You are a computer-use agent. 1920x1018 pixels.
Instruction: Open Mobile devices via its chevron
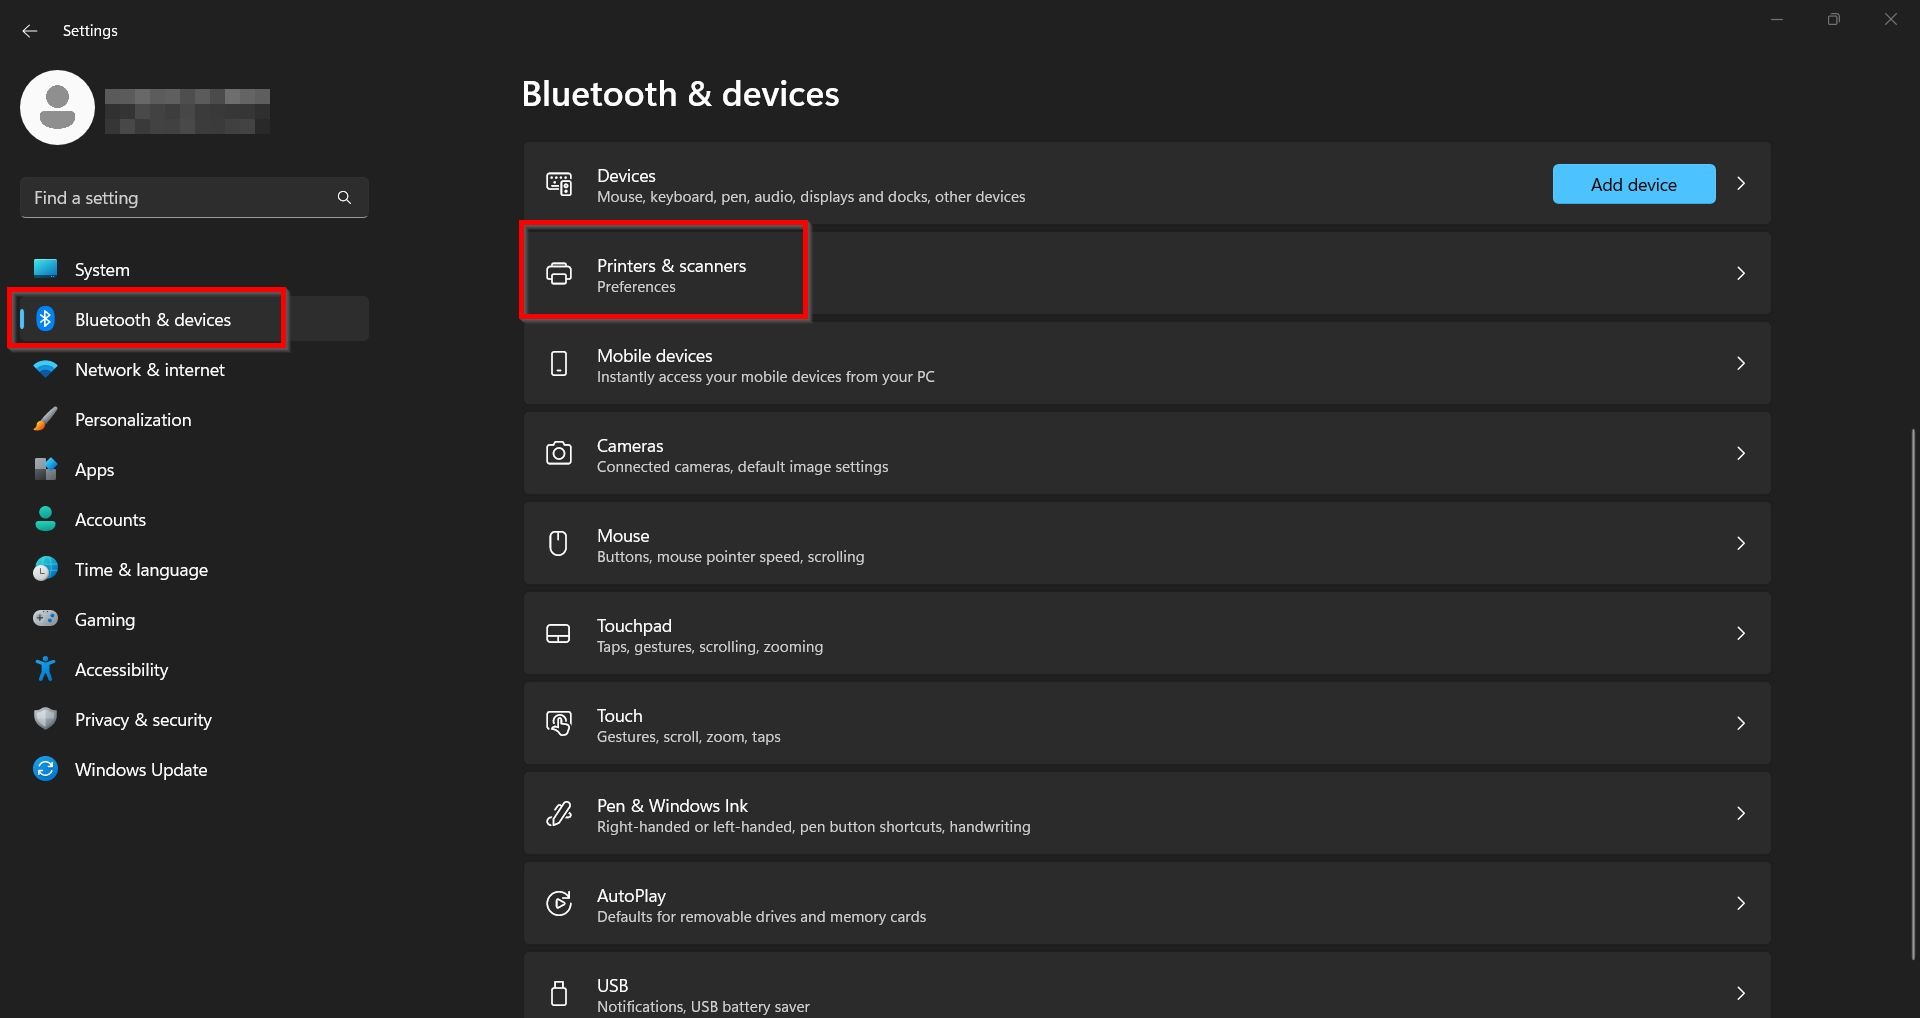point(1741,364)
